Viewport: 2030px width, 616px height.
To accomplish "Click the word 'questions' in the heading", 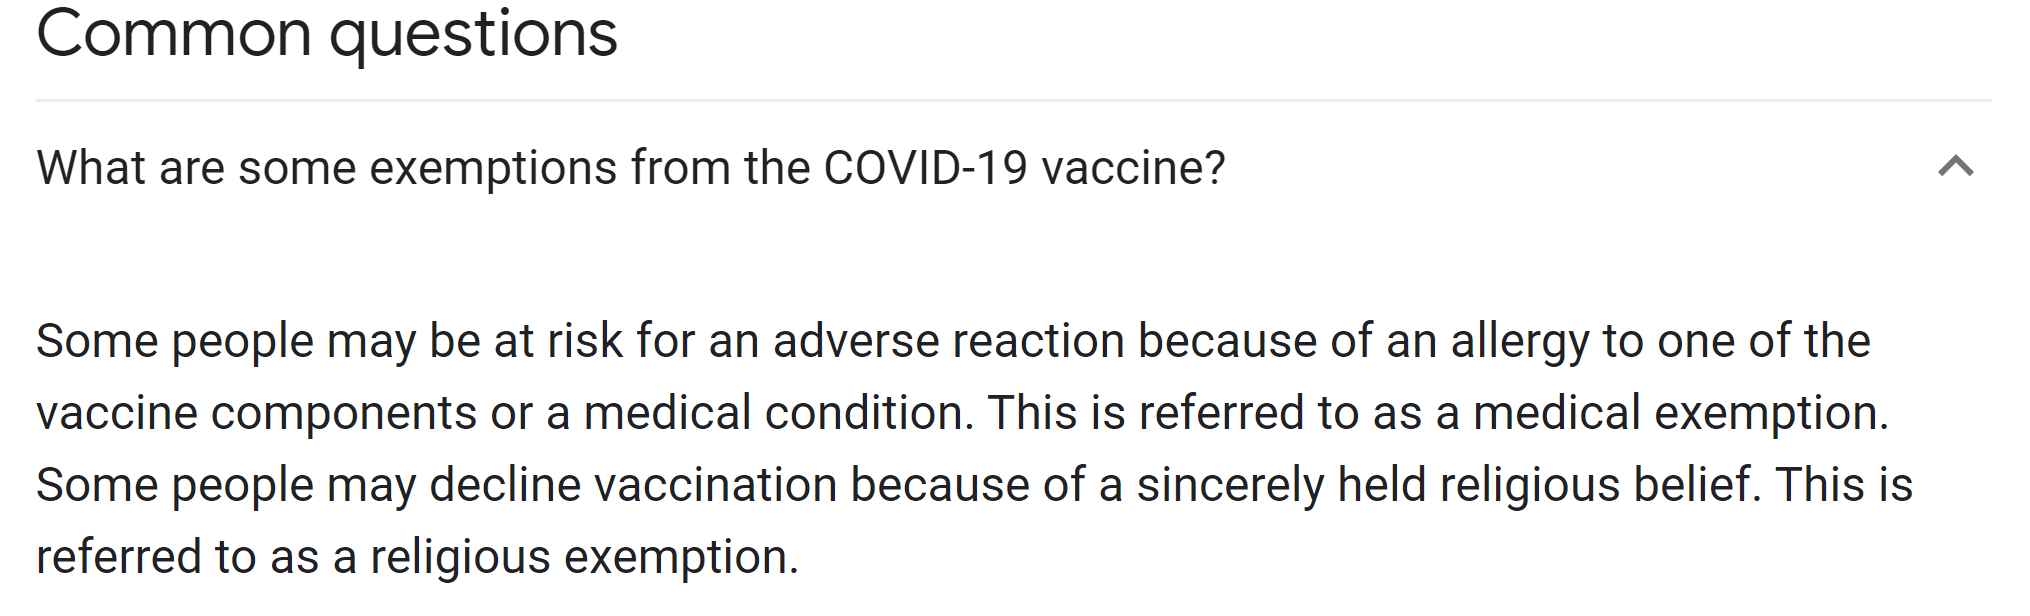I will 474,35.
